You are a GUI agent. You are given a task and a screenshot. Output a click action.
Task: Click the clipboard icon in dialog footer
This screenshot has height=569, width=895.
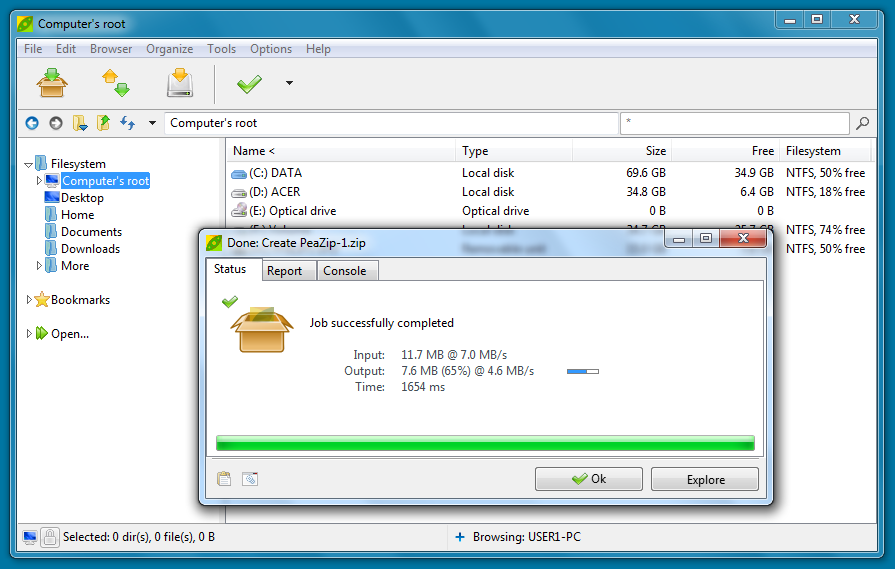pyautogui.click(x=224, y=479)
